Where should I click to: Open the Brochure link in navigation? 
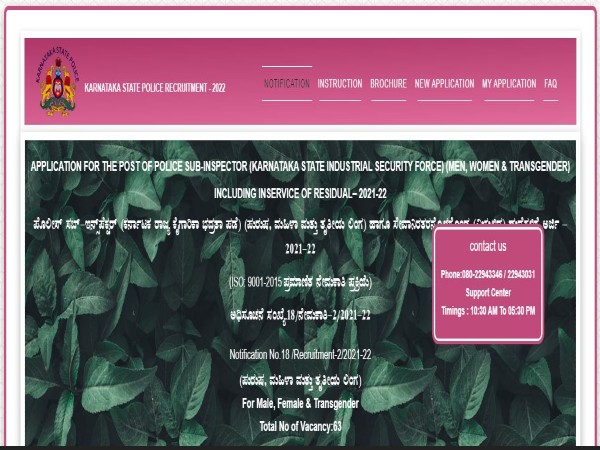pyautogui.click(x=388, y=84)
